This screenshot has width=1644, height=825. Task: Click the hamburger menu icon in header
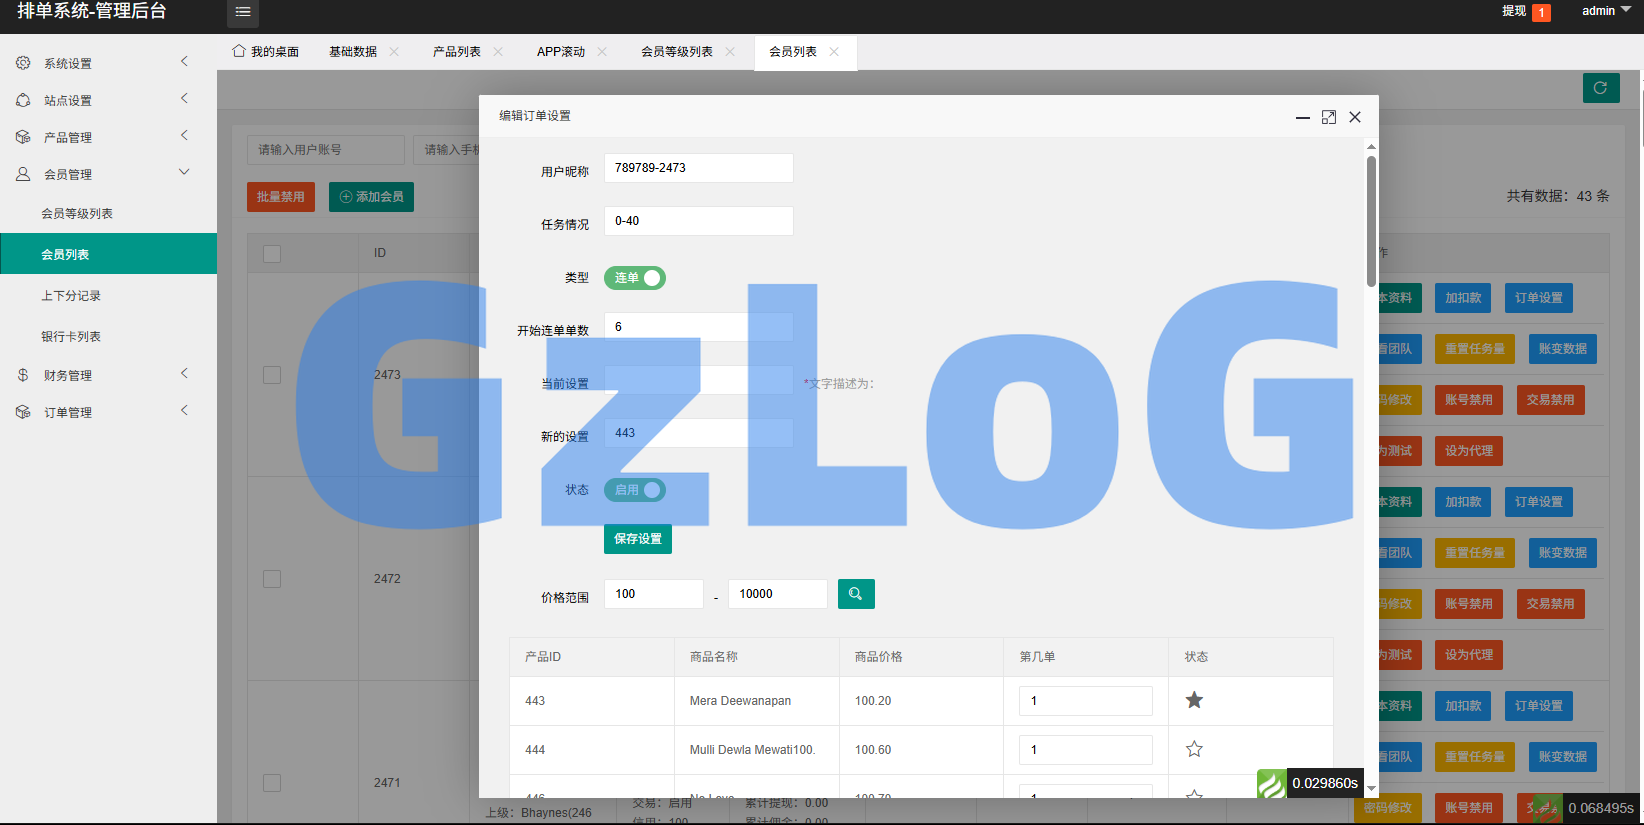tap(242, 12)
